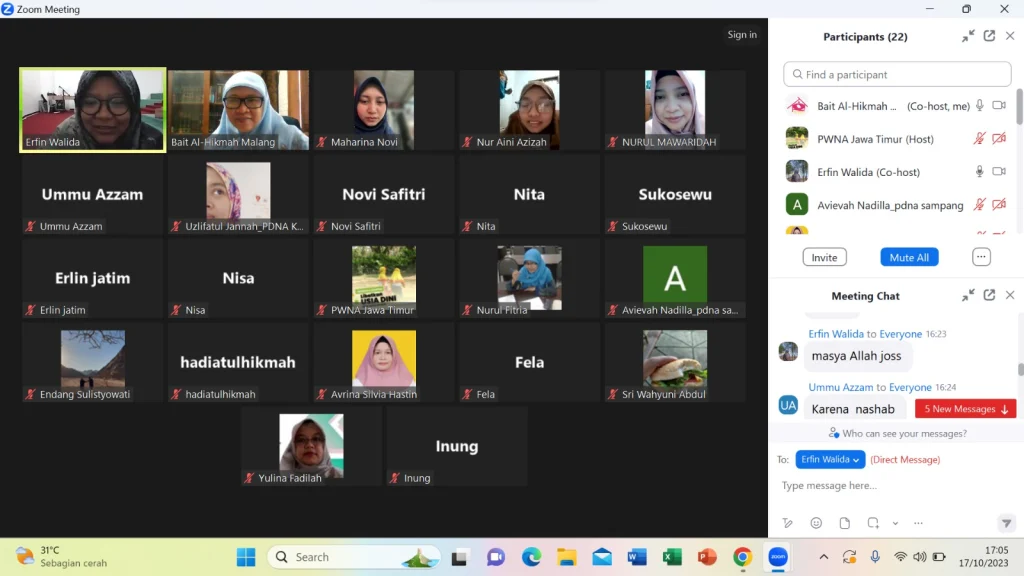Expand screenshot options chevron in chat
The image size is (1024, 576).
(x=895, y=523)
